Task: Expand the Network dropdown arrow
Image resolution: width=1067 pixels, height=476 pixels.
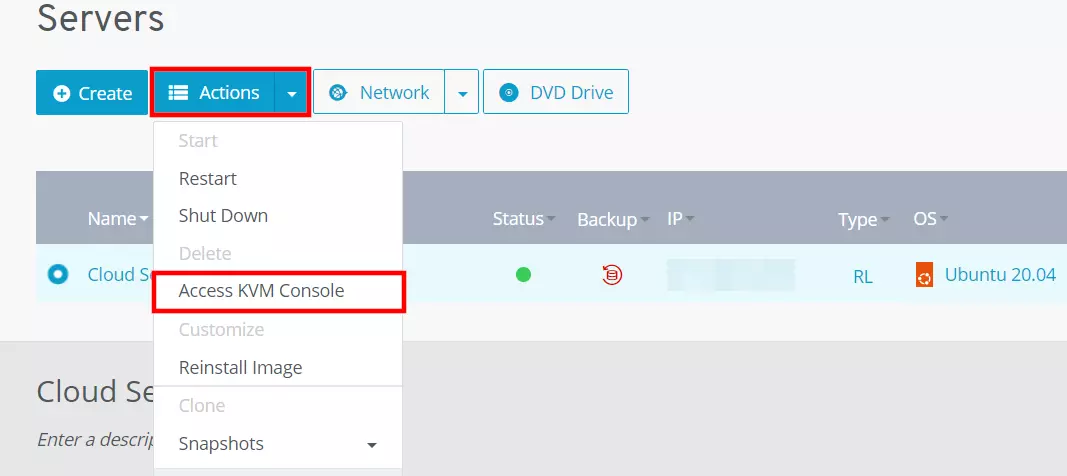Action: pos(462,93)
